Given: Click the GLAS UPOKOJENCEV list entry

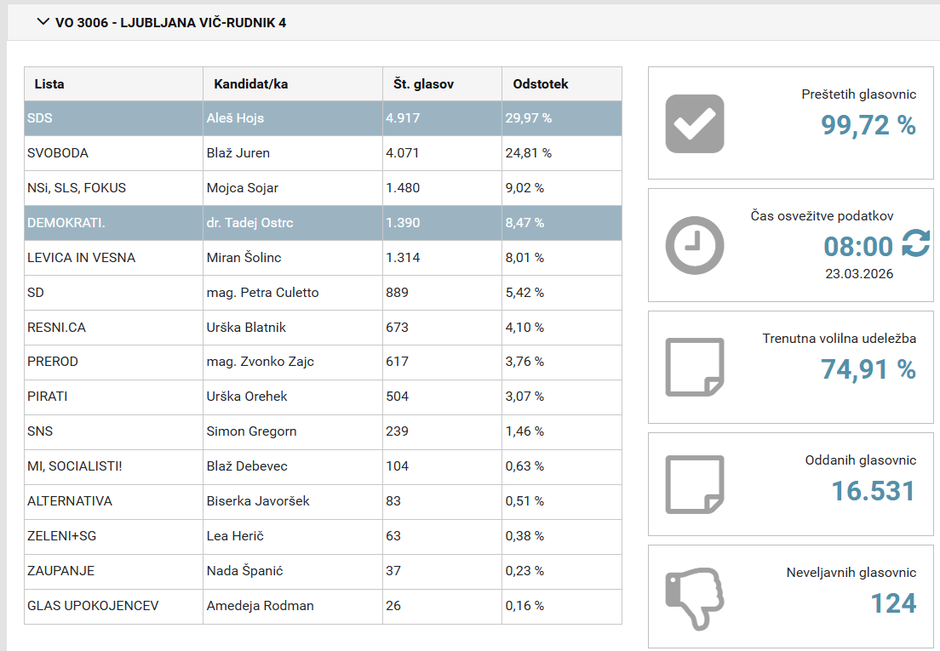Looking at the screenshot, I should (93, 606).
